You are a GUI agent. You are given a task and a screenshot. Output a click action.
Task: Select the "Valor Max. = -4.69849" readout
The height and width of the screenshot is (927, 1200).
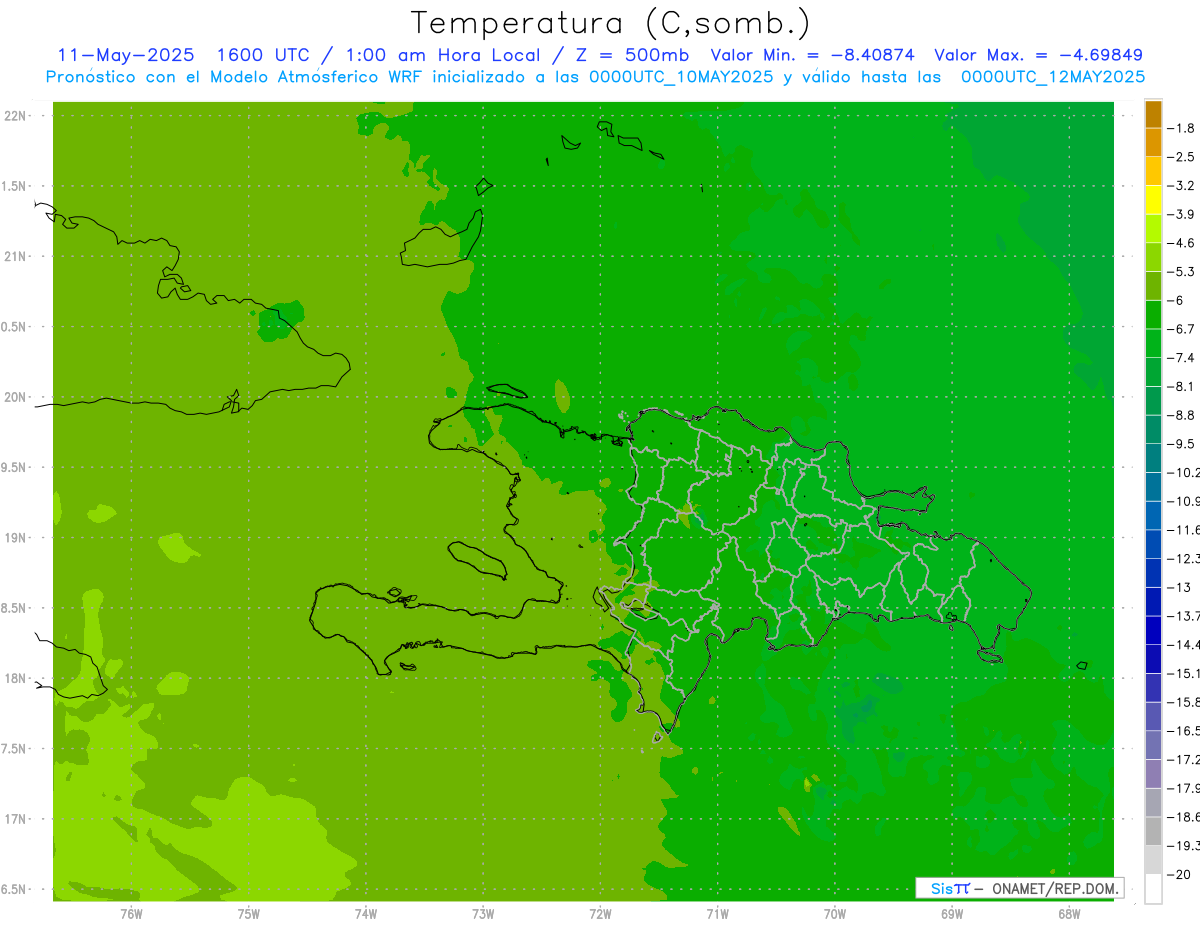1038,55
